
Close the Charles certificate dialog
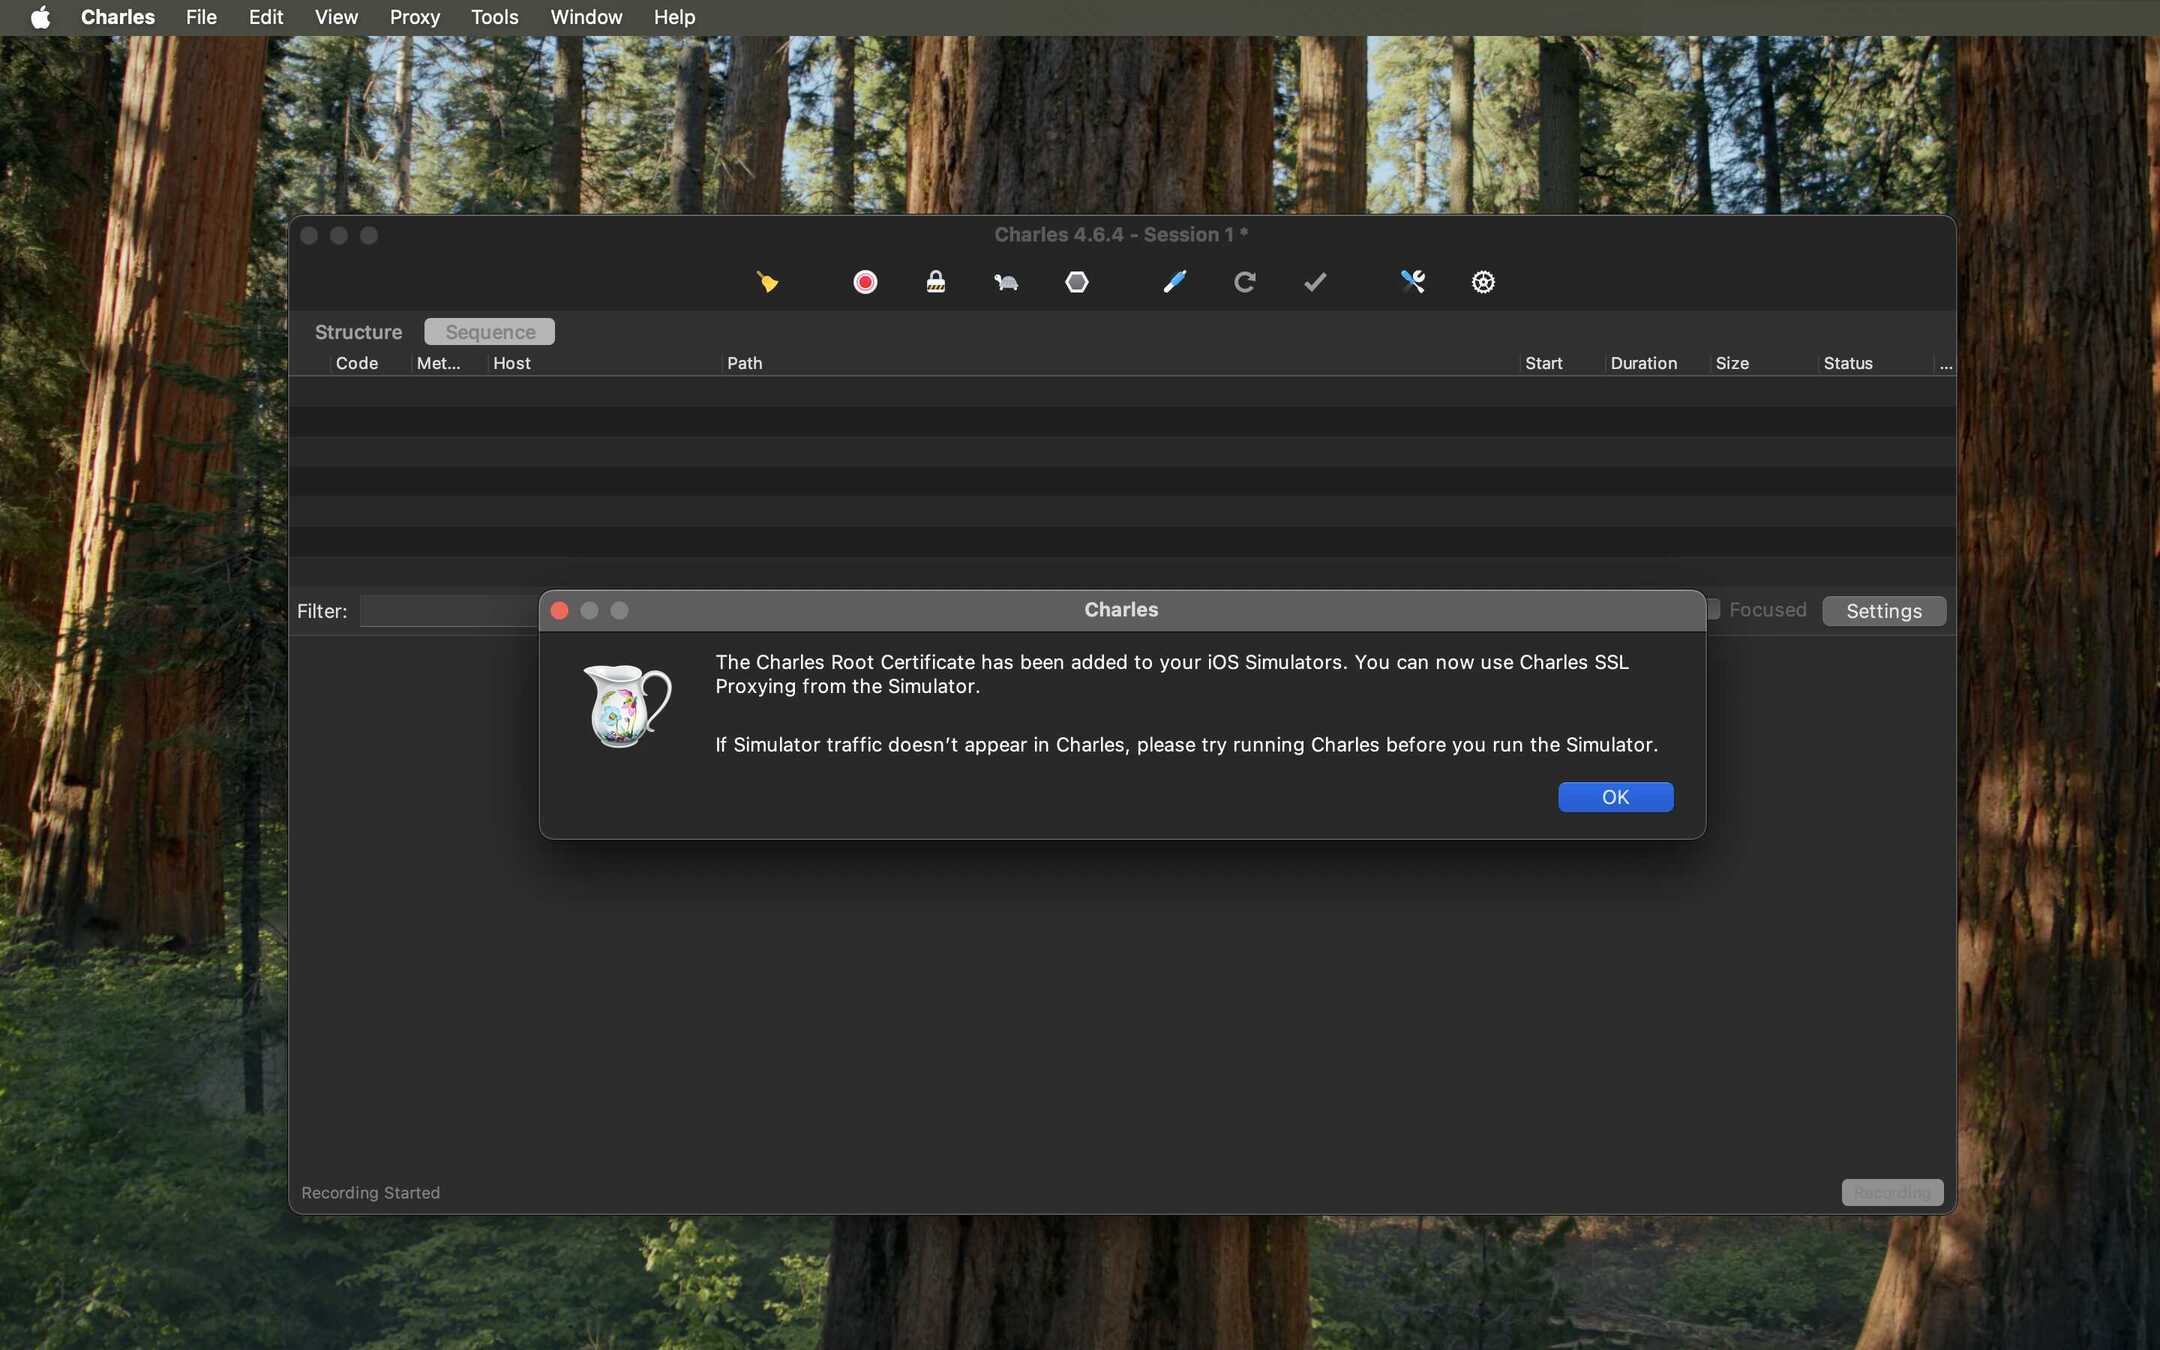(560, 610)
